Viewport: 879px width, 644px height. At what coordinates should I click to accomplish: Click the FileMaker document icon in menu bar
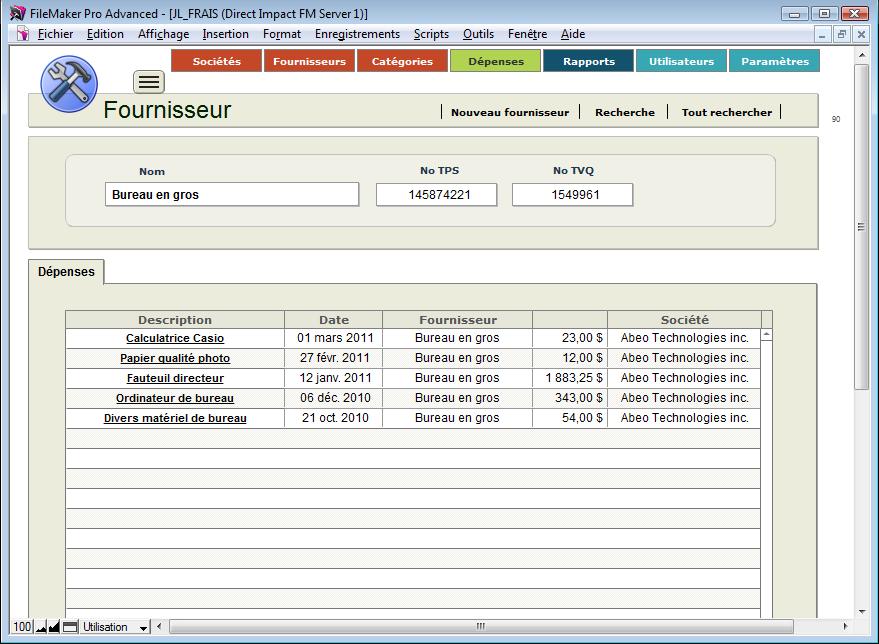click(x=22, y=34)
